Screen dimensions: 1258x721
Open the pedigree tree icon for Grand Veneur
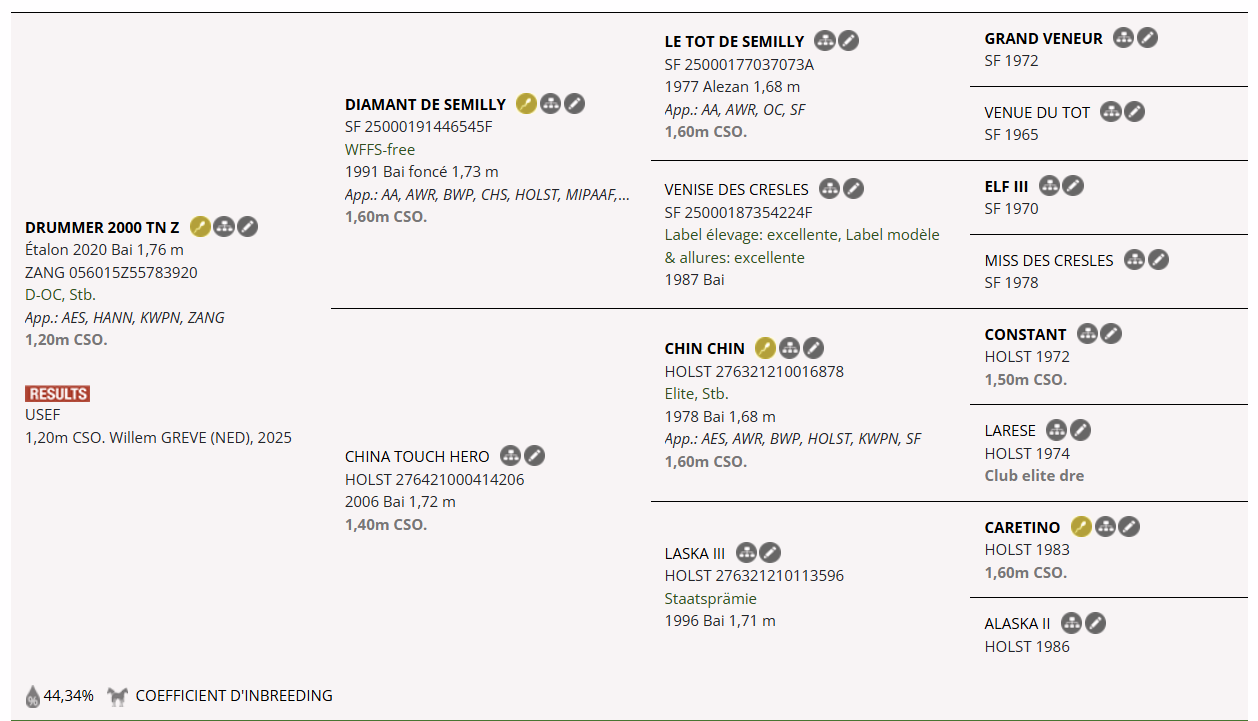click(1123, 38)
